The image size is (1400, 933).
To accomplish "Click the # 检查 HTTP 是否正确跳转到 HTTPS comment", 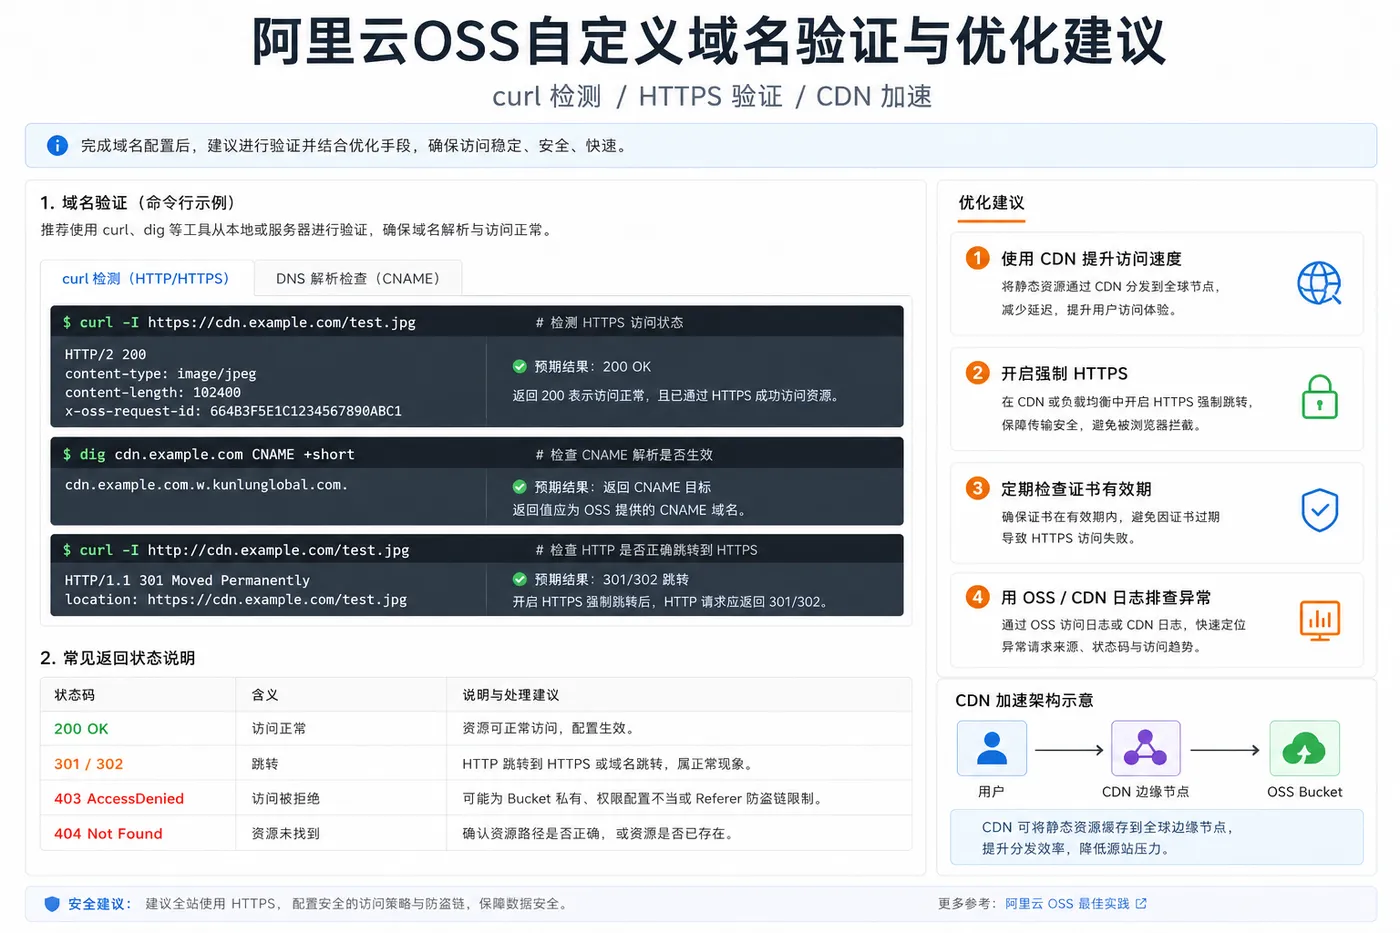I will [x=646, y=550].
